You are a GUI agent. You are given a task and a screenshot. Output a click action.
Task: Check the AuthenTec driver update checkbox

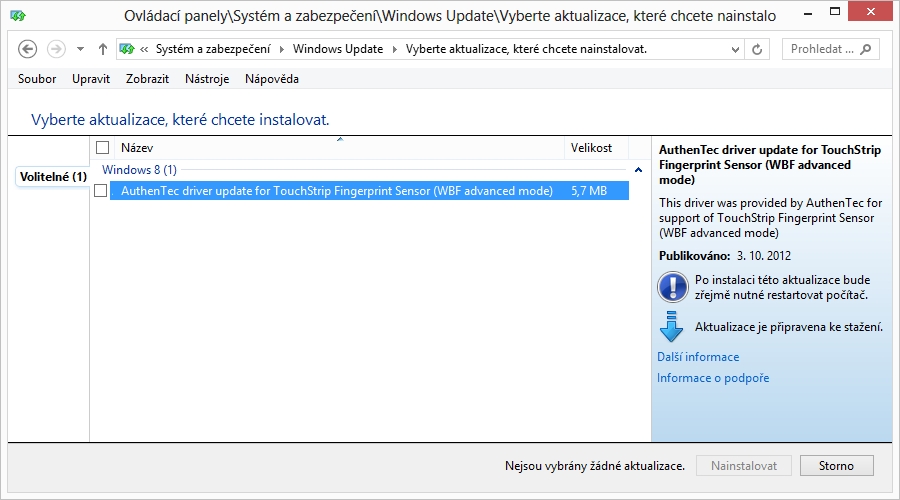click(x=100, y=191)
